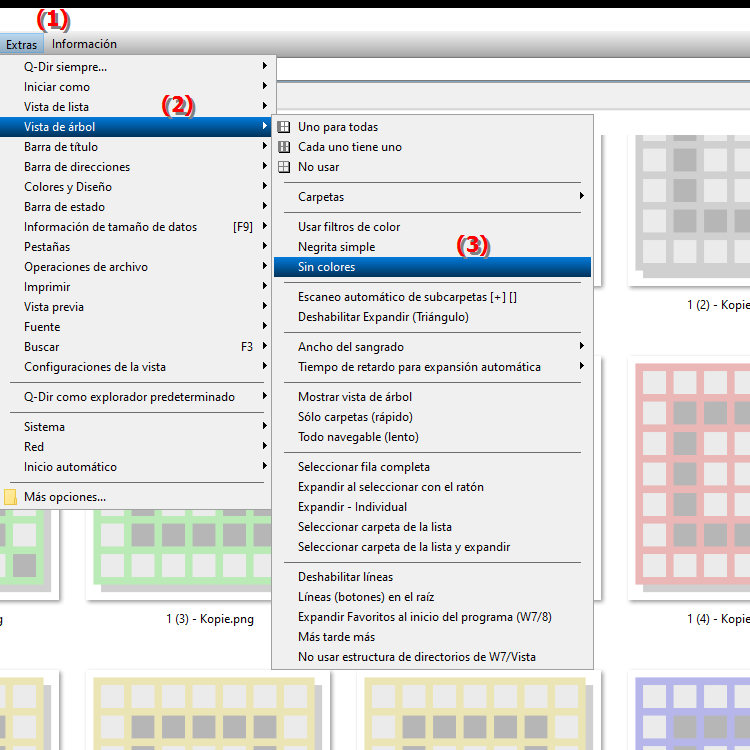Open the Barra de título submenu

pyautogui.click(x=136, y=147)
